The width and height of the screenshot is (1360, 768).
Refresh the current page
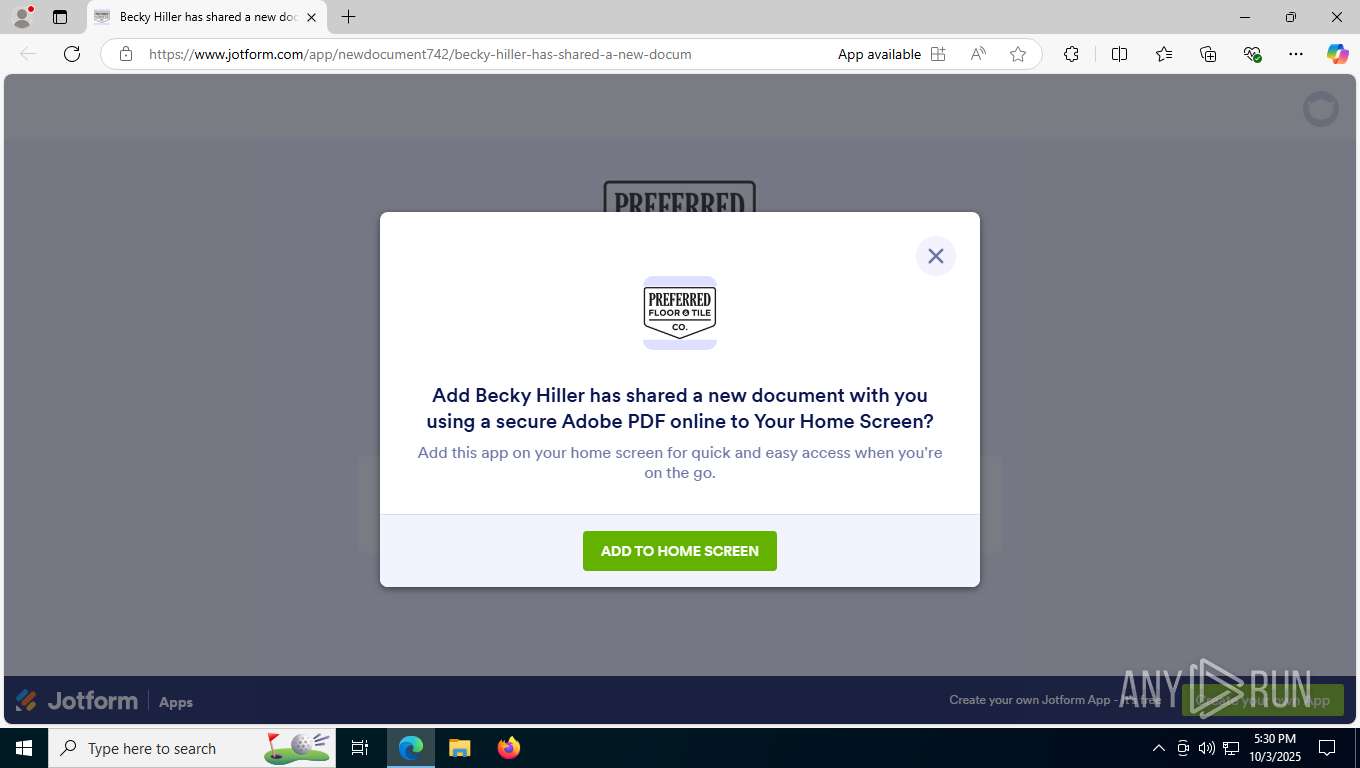pos(72,54)
